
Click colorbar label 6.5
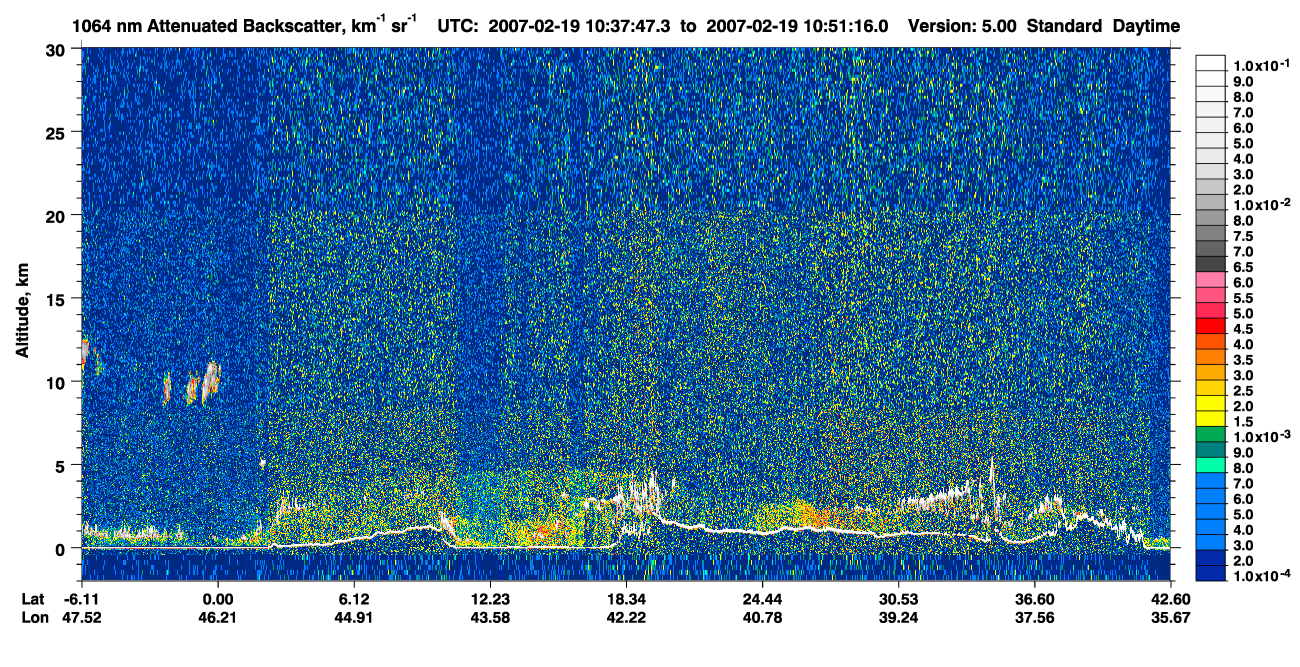click(x=1245, y=267)
